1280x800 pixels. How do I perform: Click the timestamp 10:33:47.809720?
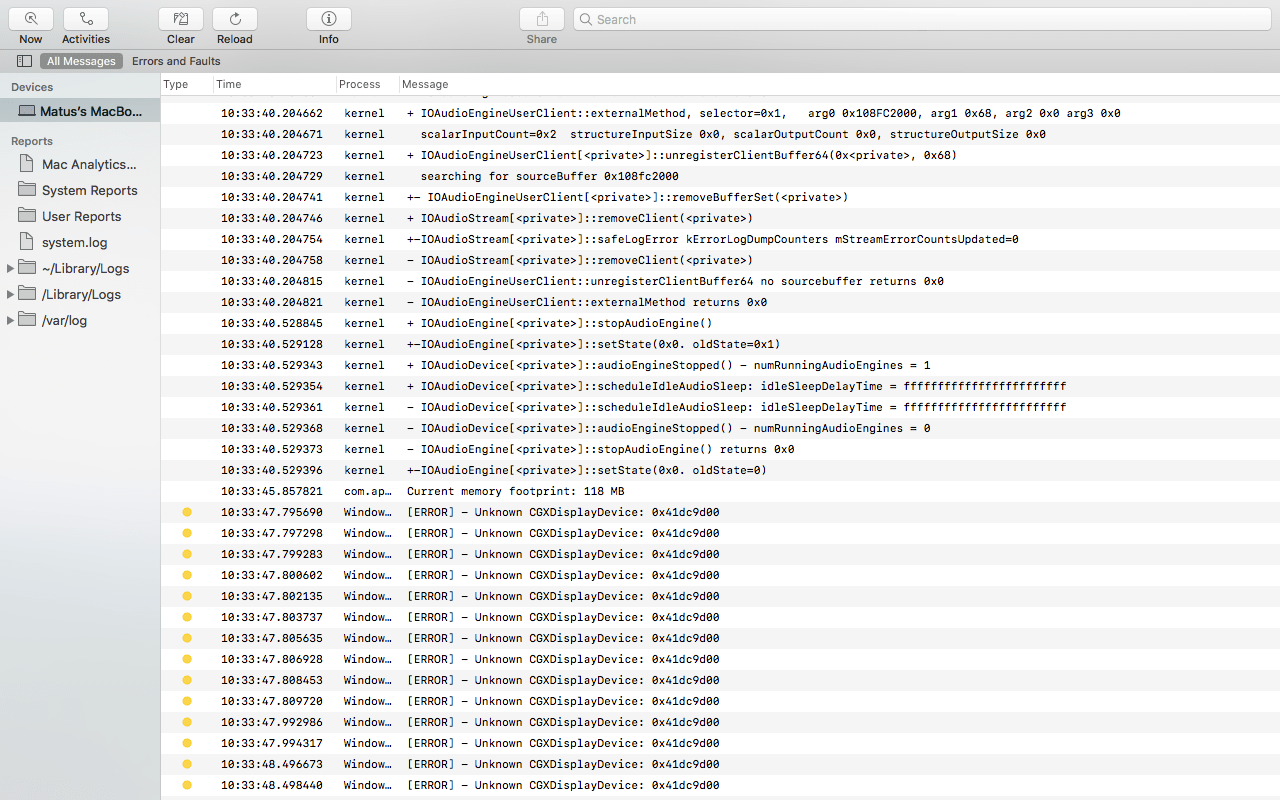(272, 701)
